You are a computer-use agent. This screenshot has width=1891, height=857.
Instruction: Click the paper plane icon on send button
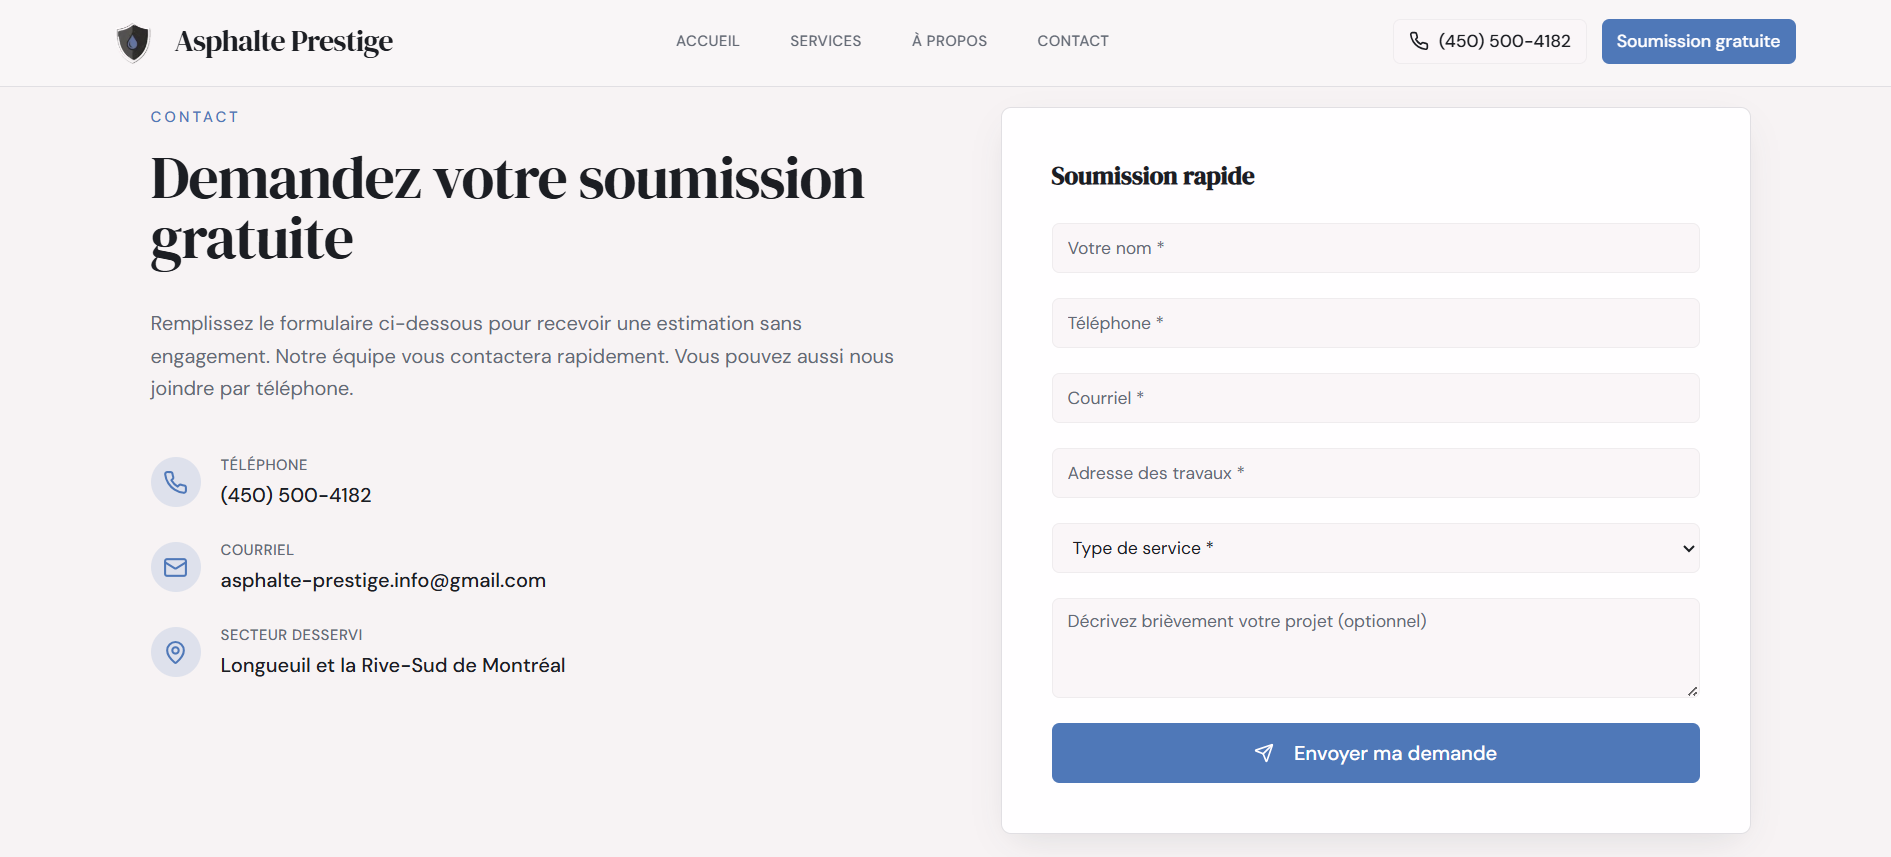(x=1264, y=753)
